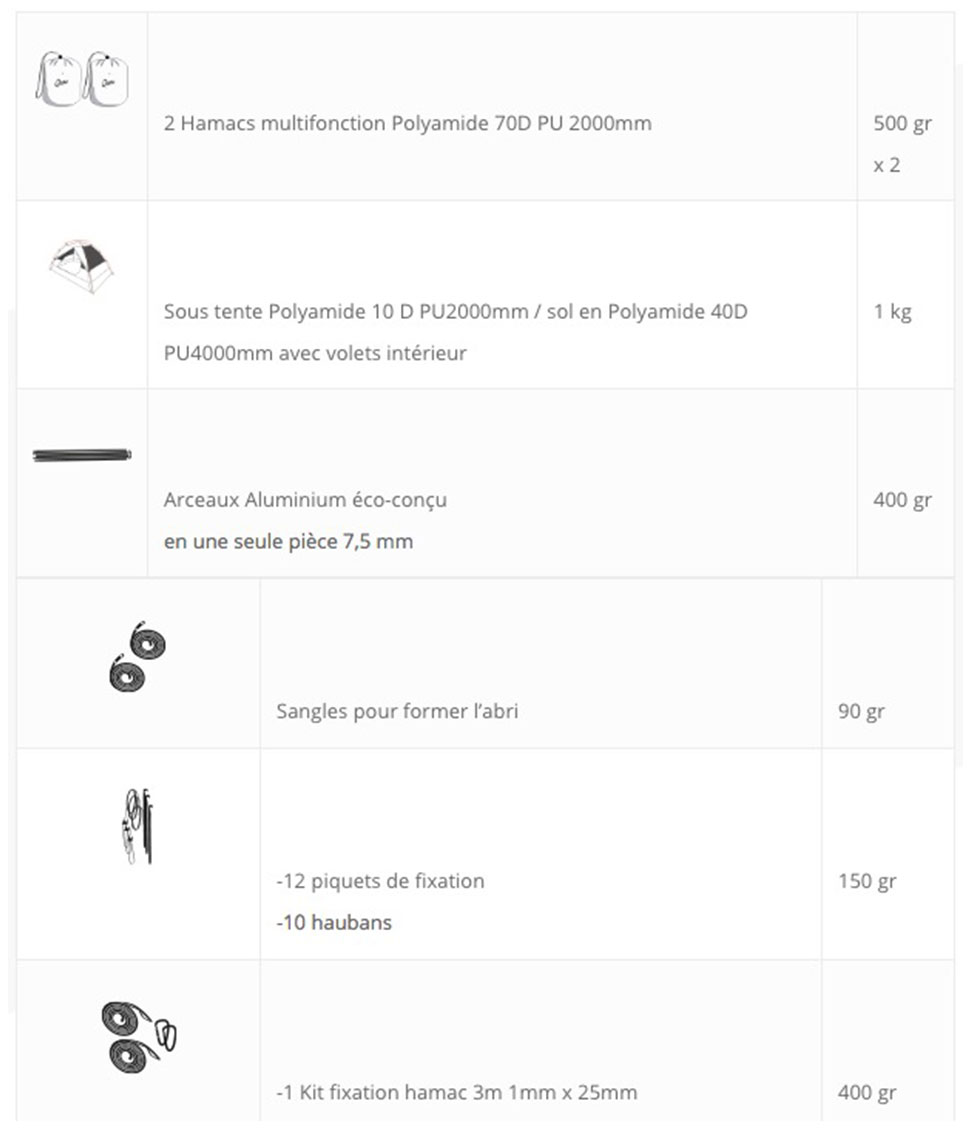This screenshot has width=974, height=1148.
Task: Click the hammock fixing kit carabiner icon
Action: 139,1037
